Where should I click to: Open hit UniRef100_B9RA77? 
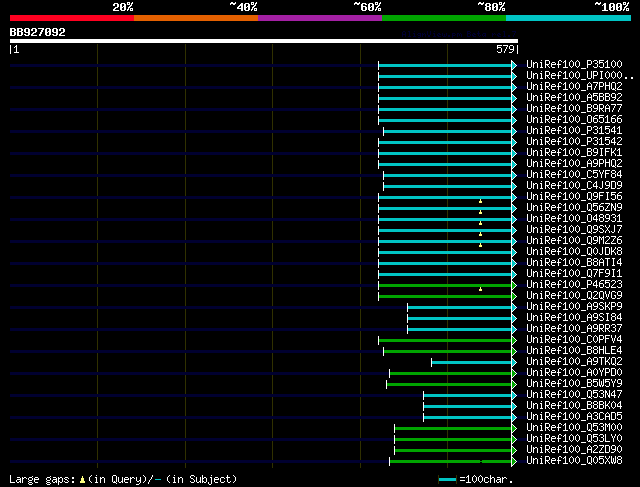[574, 109]
